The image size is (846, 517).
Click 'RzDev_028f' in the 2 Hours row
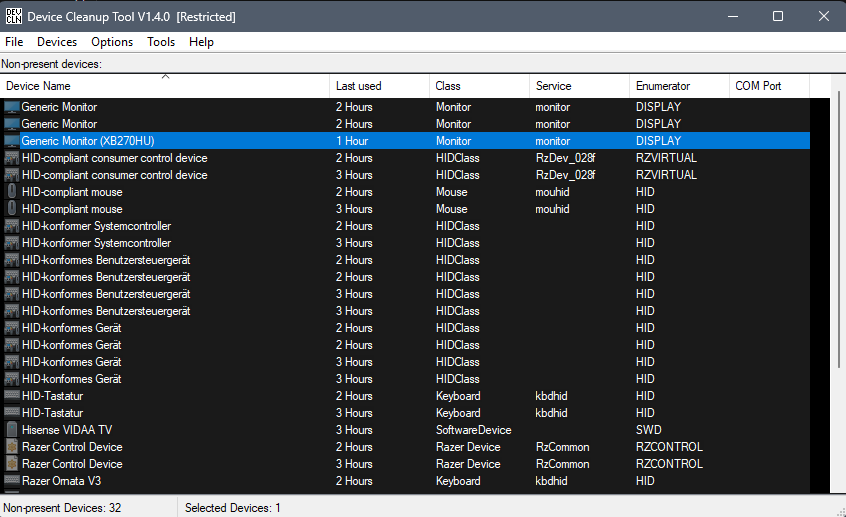click(565, 158)
